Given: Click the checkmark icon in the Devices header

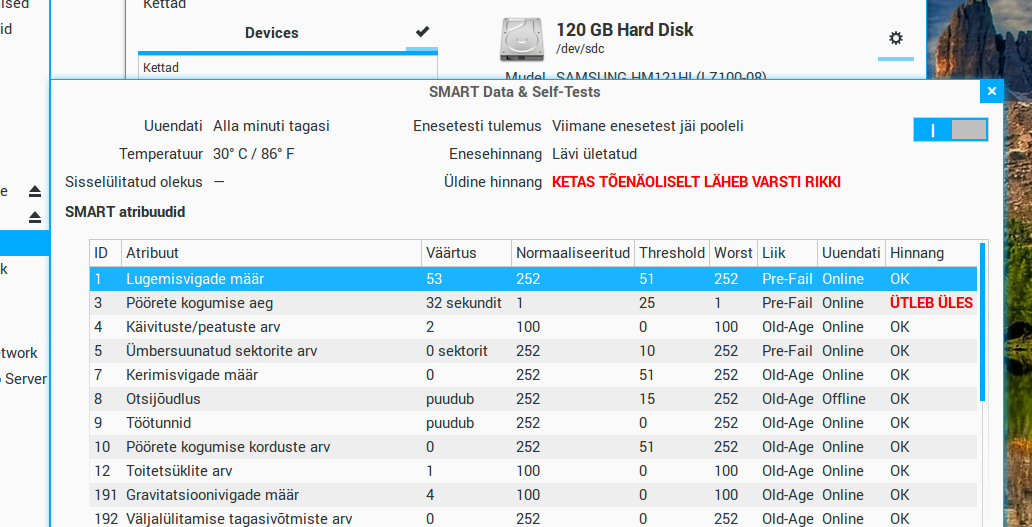Looking at the screenshot, I should 422,32.
